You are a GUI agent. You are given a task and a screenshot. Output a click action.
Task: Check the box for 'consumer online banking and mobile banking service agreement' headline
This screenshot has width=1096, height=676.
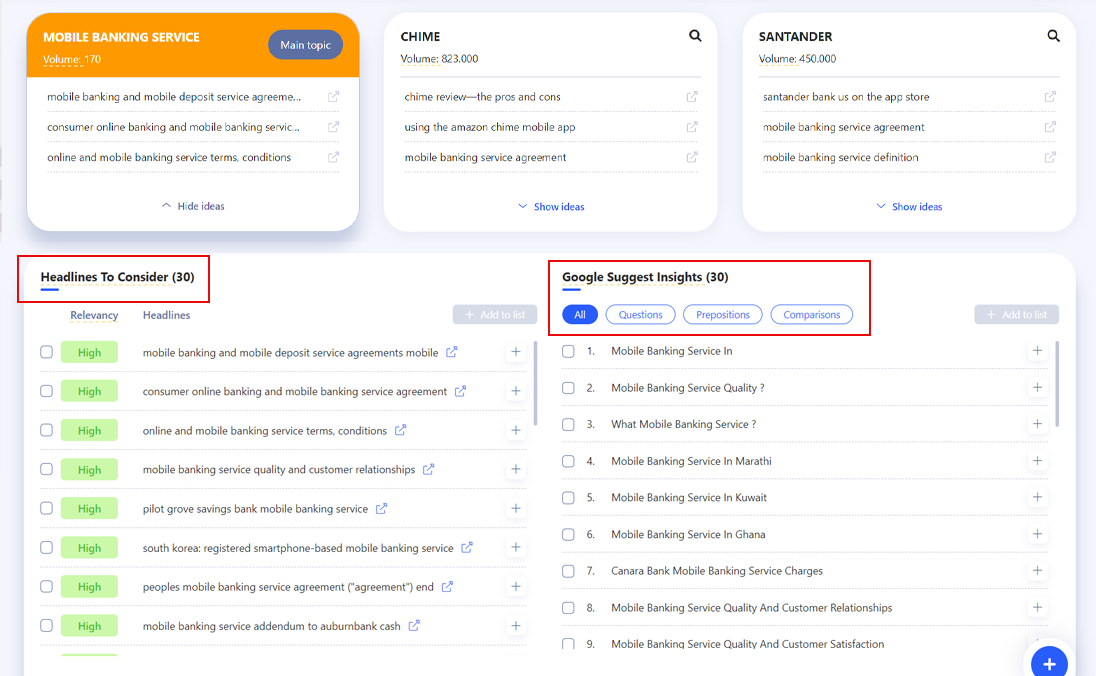(x=46, y=391)
